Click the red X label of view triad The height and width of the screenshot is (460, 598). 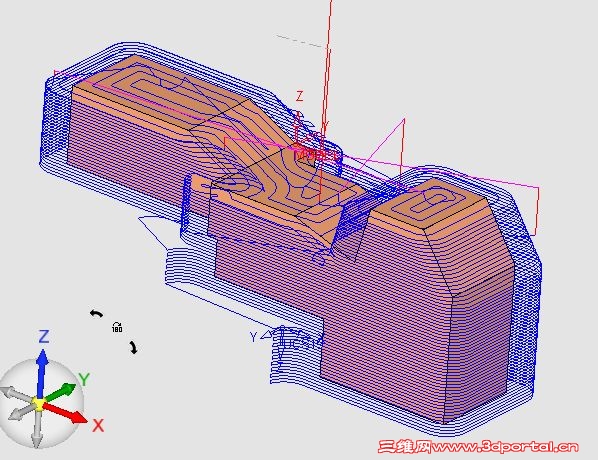click(x=98, y=425)
